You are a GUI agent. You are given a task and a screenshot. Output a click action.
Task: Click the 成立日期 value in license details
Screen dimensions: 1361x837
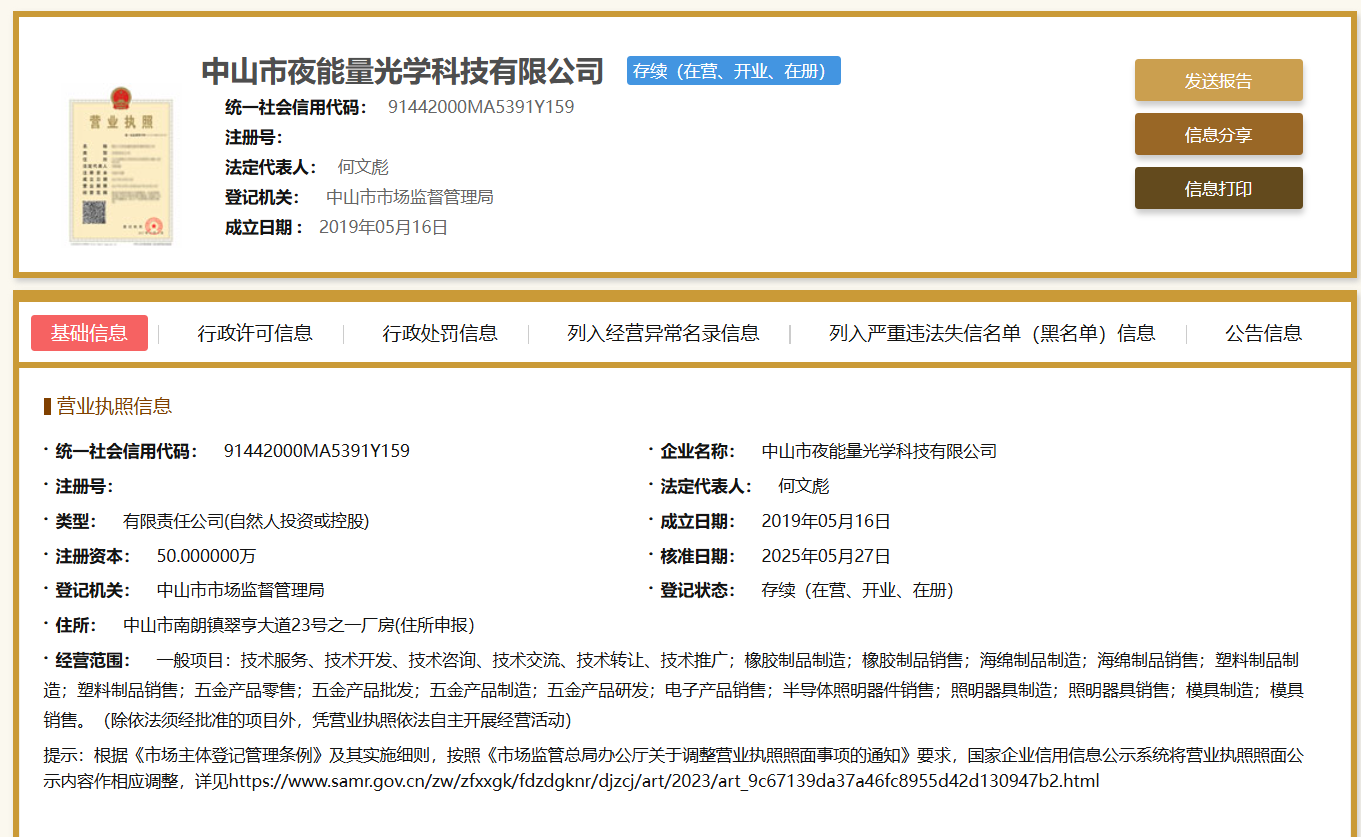[x=826, y=521]
